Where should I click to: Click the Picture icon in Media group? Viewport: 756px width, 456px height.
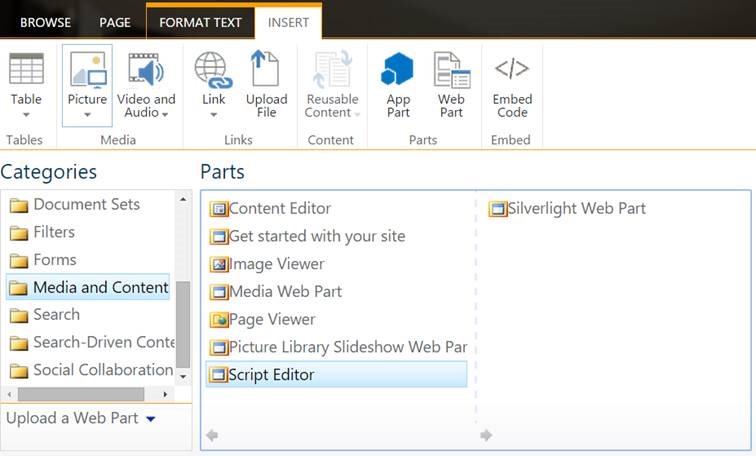click(88, 70)
